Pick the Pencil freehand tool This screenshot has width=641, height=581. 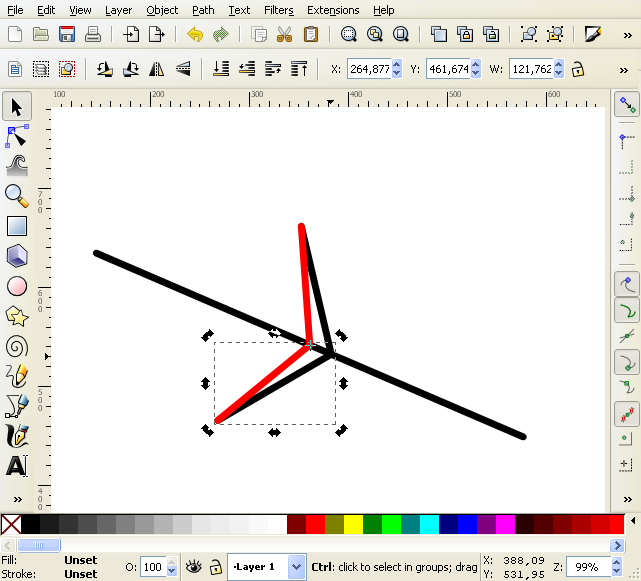(17, 376)
